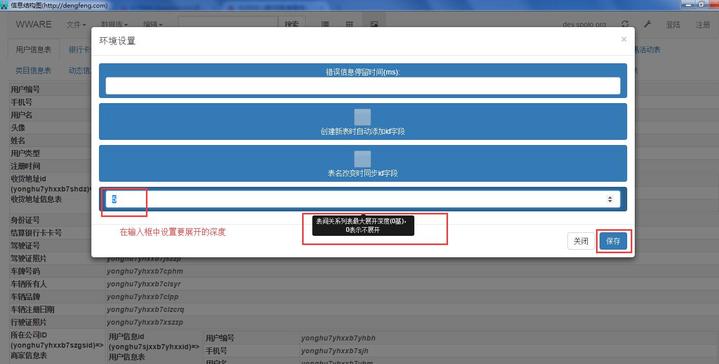Image resolution: width=719 pixels, height=364 pixels.
Task: Switch to list view icon
Action: tap(325, 24)
